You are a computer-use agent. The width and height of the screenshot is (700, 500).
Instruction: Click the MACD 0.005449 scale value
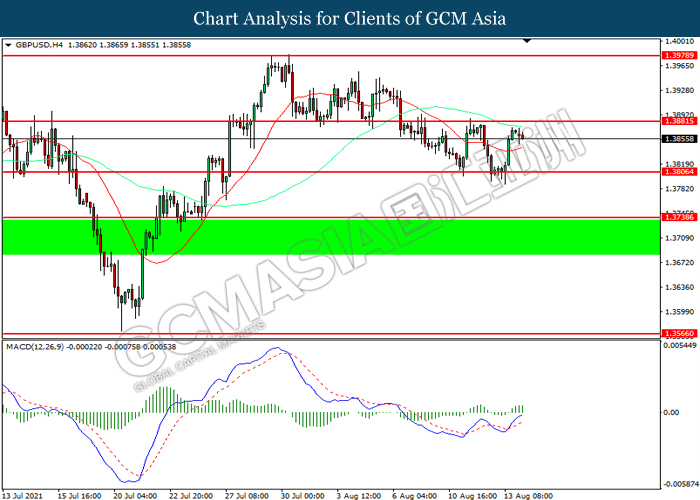tap(680, 346)
